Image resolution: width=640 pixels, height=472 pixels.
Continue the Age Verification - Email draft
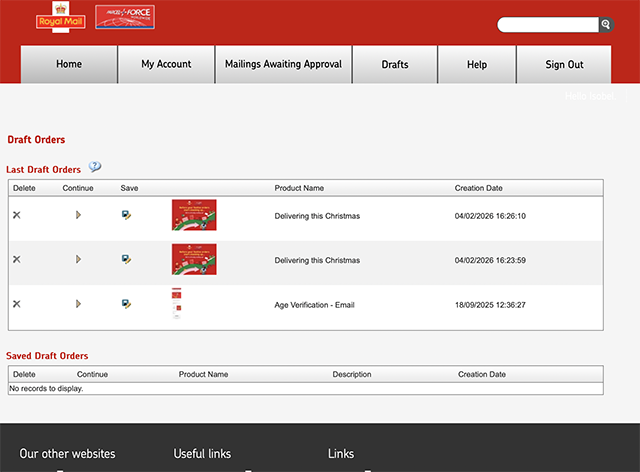78,304
